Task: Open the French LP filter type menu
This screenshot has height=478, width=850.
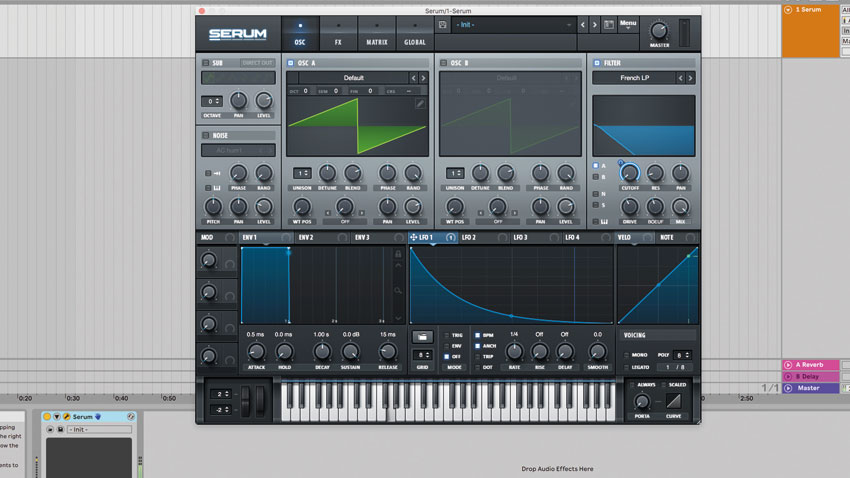Action: click(634, 78)
